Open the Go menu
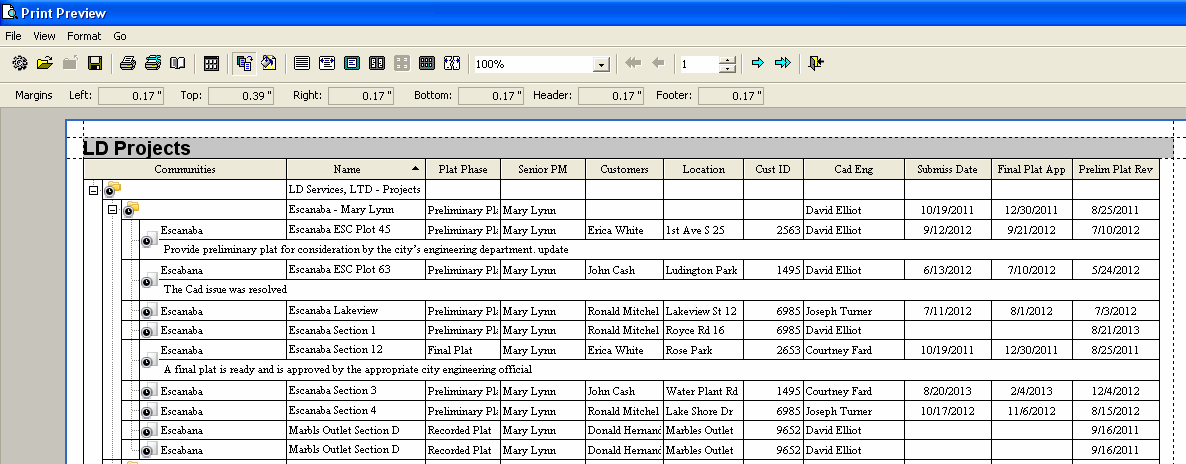This screenshot has height=464, width=1186. 120,36
